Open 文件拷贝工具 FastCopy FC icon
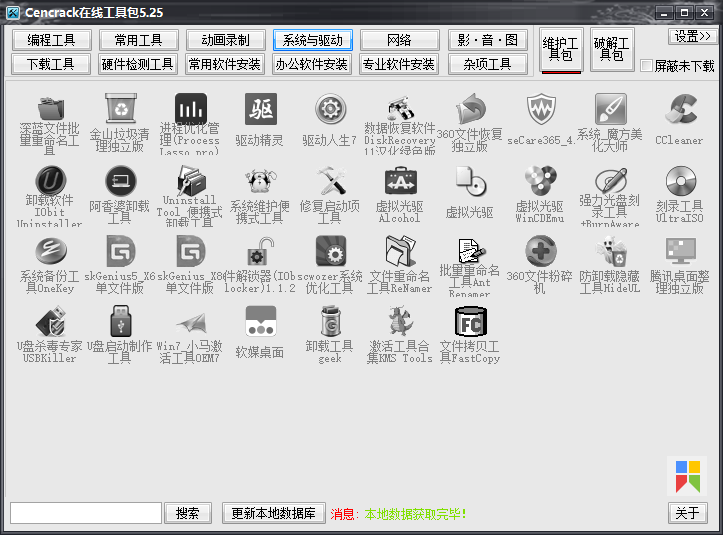The width and height of the screenshot is (723, 535). (x=470, y=321)
